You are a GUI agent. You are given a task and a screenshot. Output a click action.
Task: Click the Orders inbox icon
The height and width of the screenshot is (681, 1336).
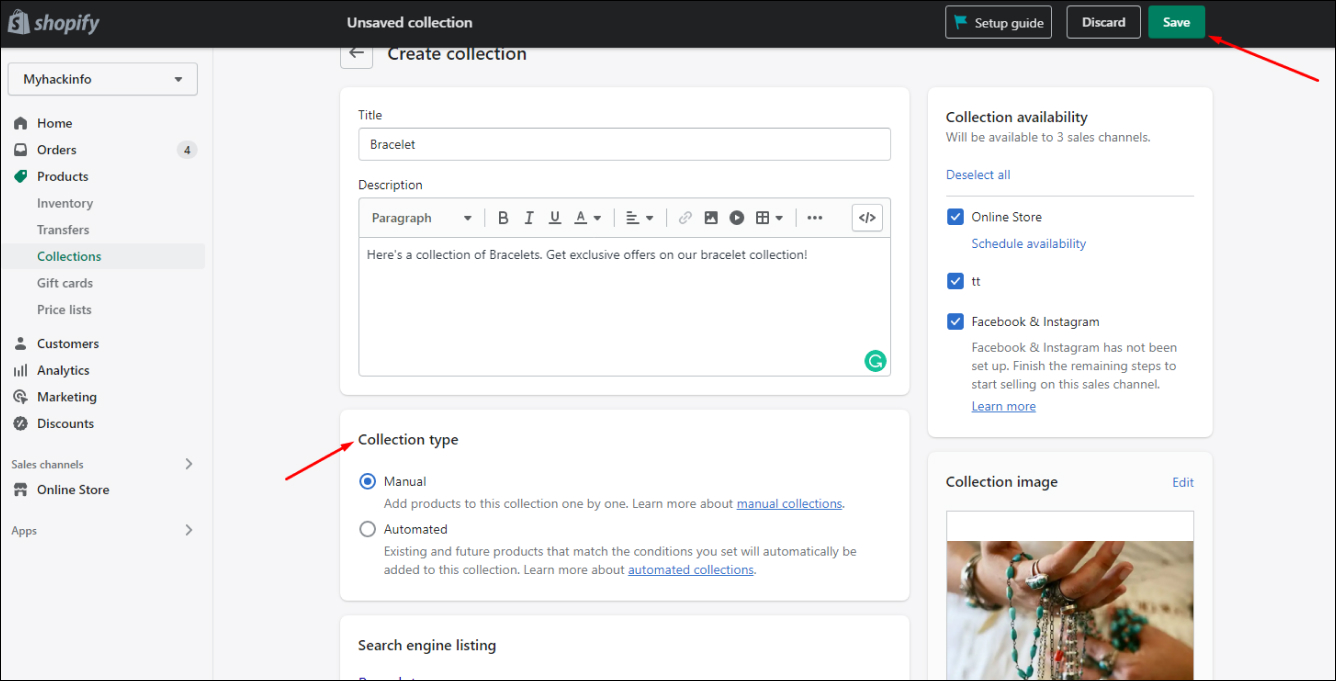click(x=20, y=150)
